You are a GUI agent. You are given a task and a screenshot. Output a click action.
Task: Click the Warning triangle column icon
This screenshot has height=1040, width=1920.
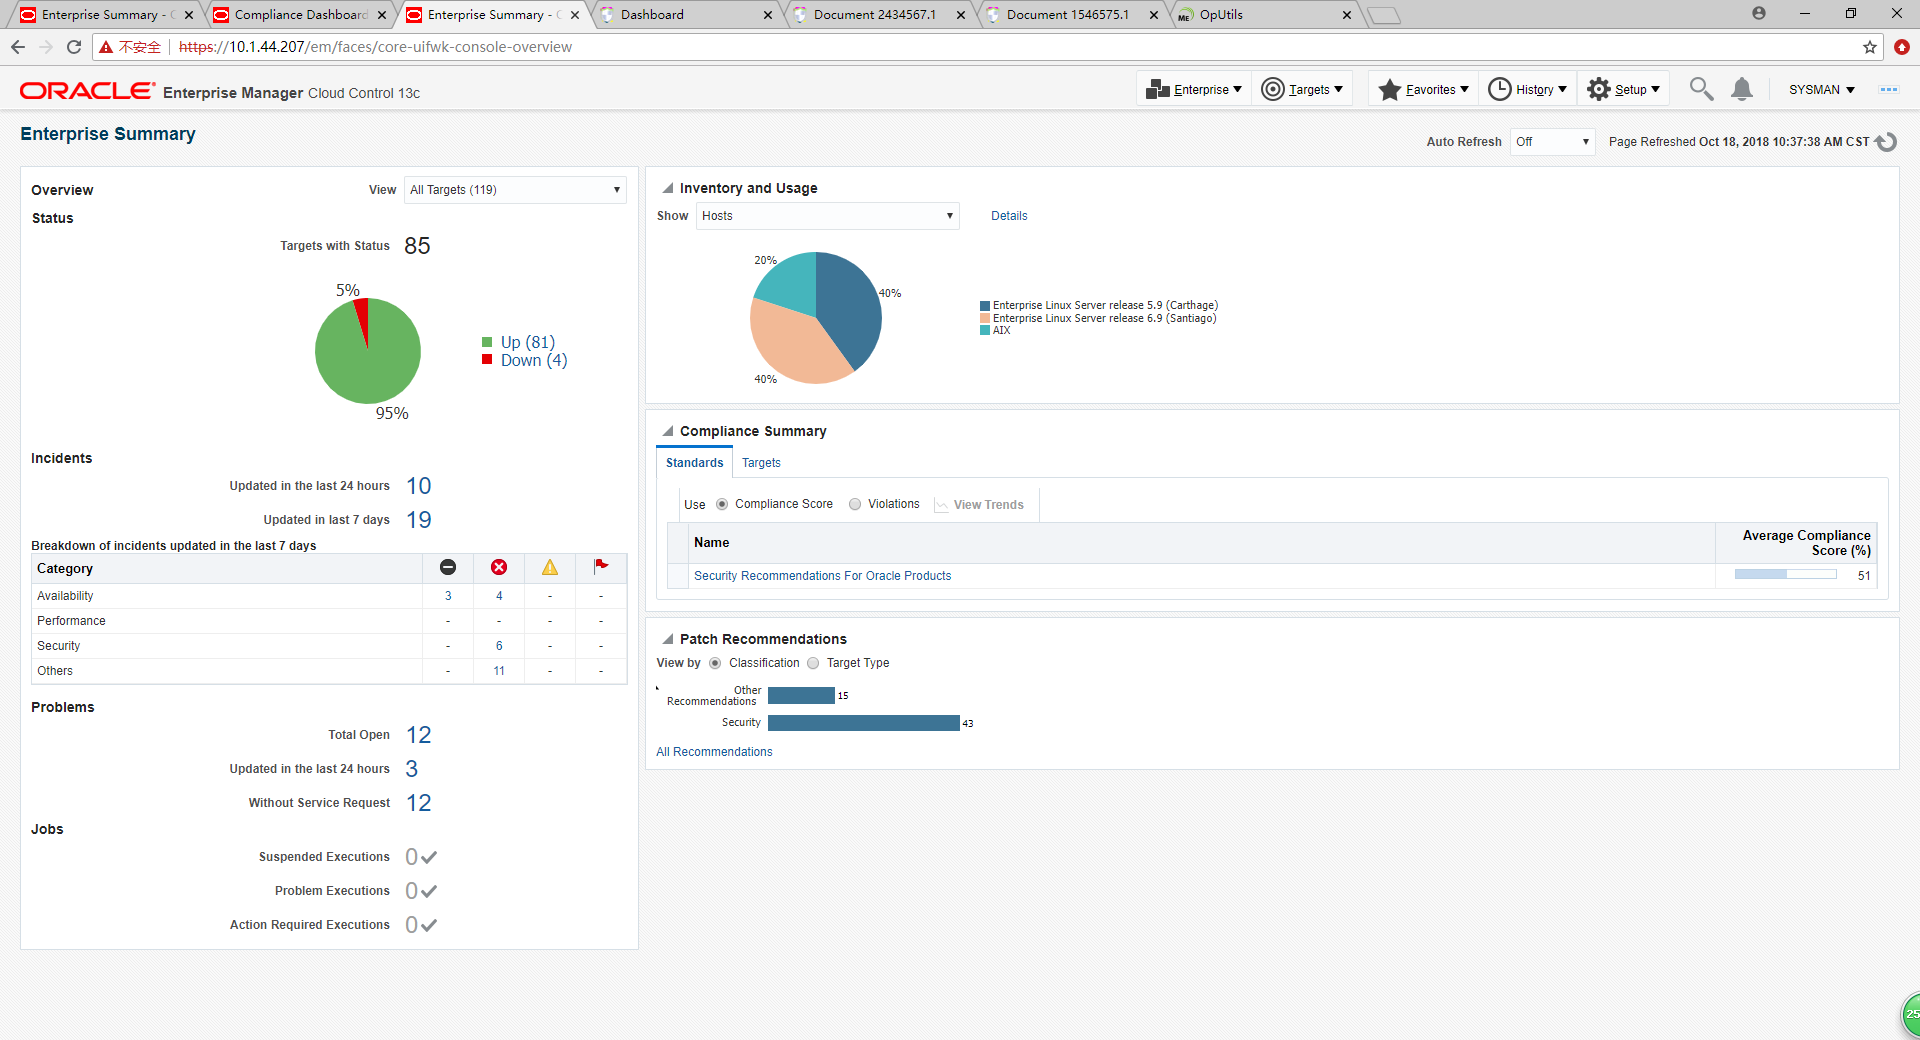(550, 568)
